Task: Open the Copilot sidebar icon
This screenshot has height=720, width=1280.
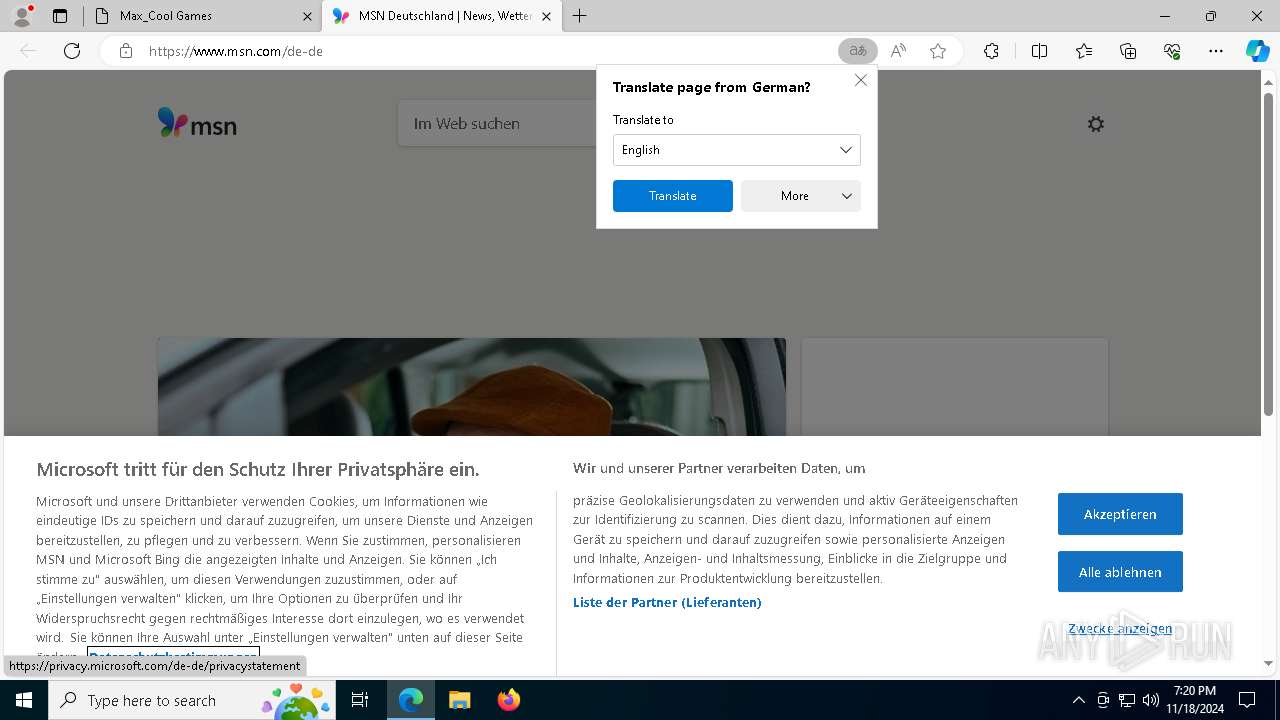Action: click(x=1258, y=51)
